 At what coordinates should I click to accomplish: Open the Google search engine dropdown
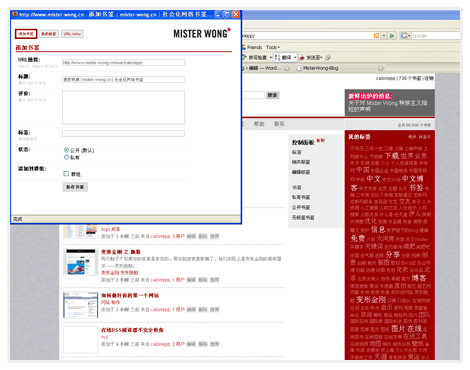[x=405, y=35]
